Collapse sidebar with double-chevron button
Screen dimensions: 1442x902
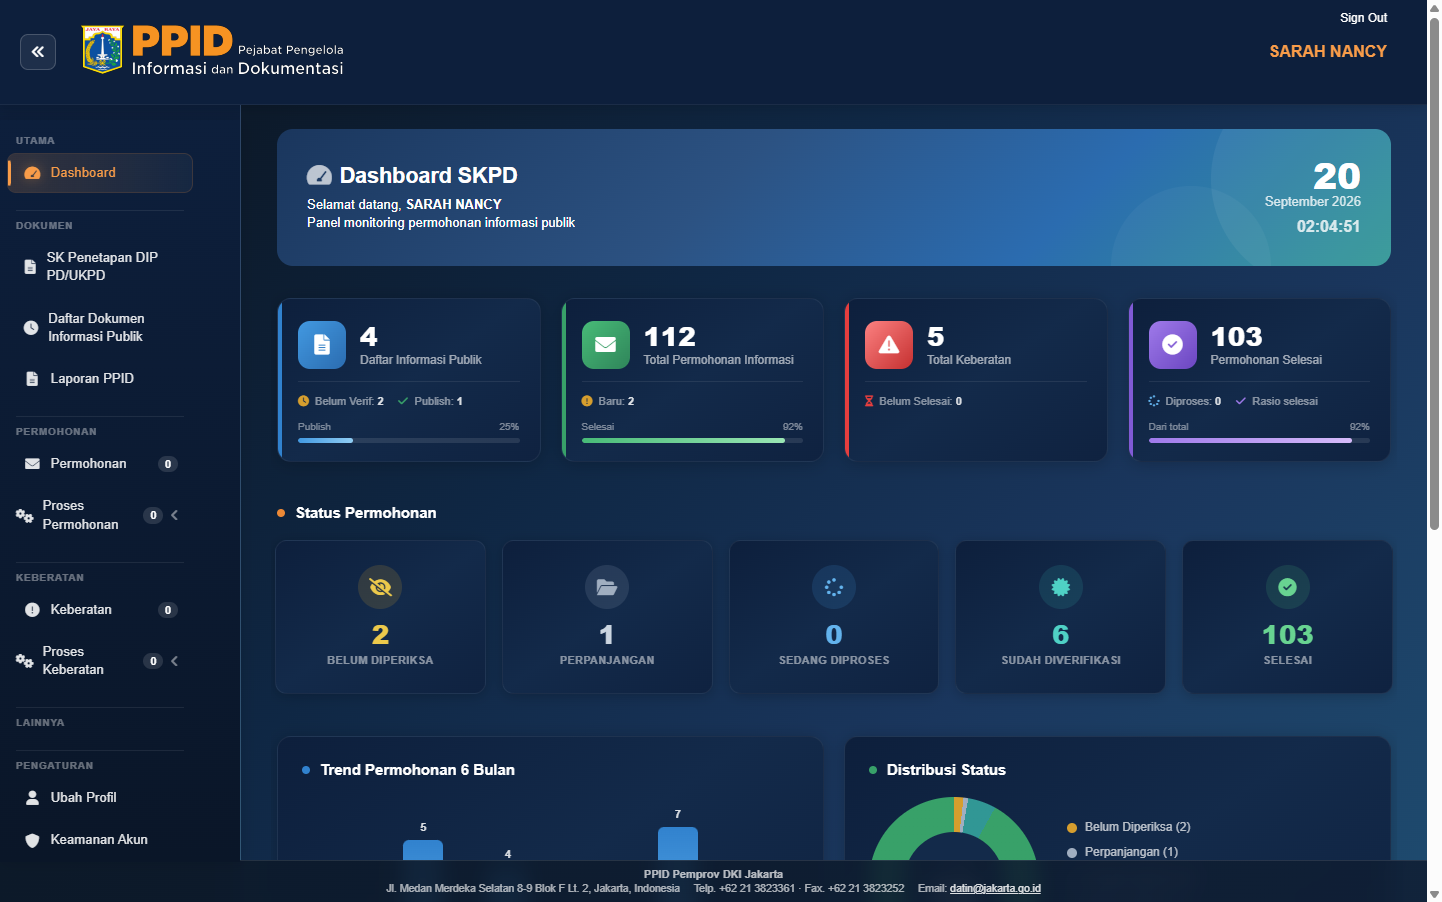coord(38,52)
